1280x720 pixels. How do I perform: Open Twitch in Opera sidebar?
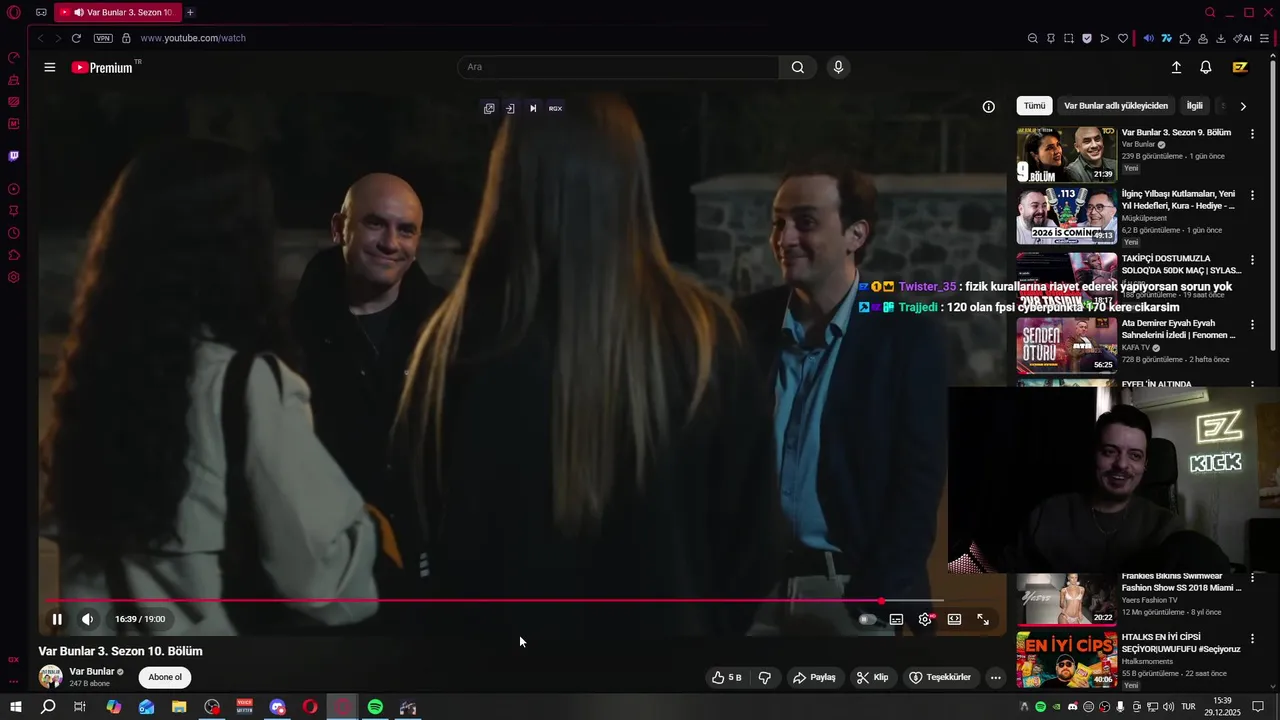coord(14,156)
